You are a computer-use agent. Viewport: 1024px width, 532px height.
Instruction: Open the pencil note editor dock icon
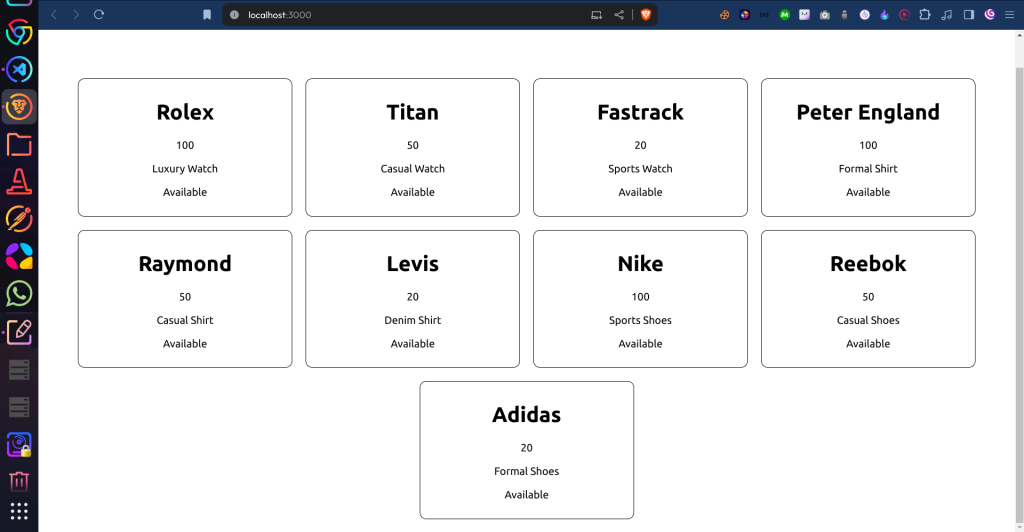pos(19,332)
